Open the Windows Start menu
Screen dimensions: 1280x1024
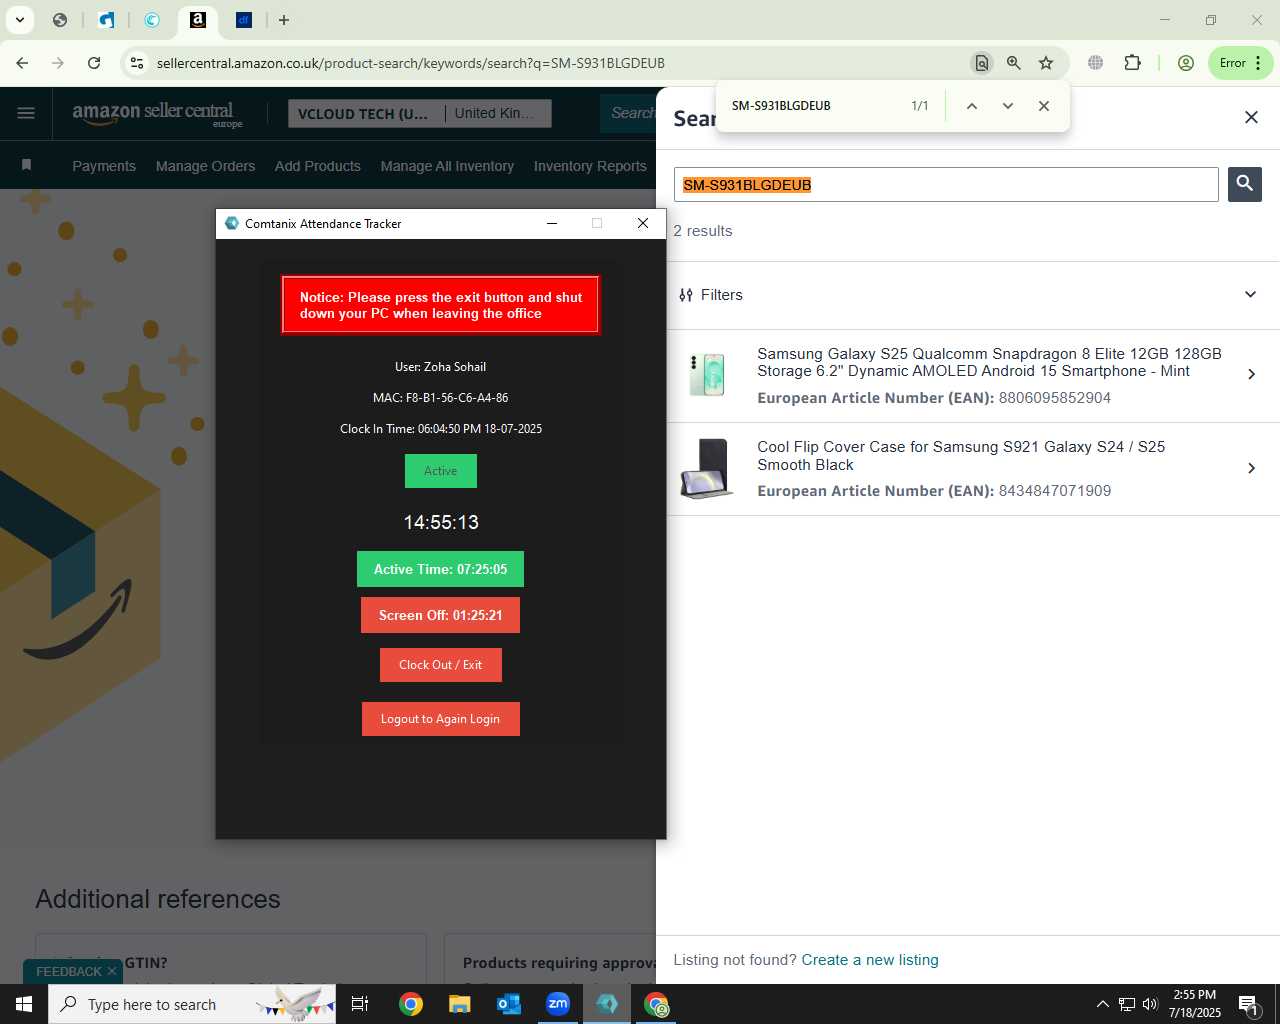pos(24,1004)
